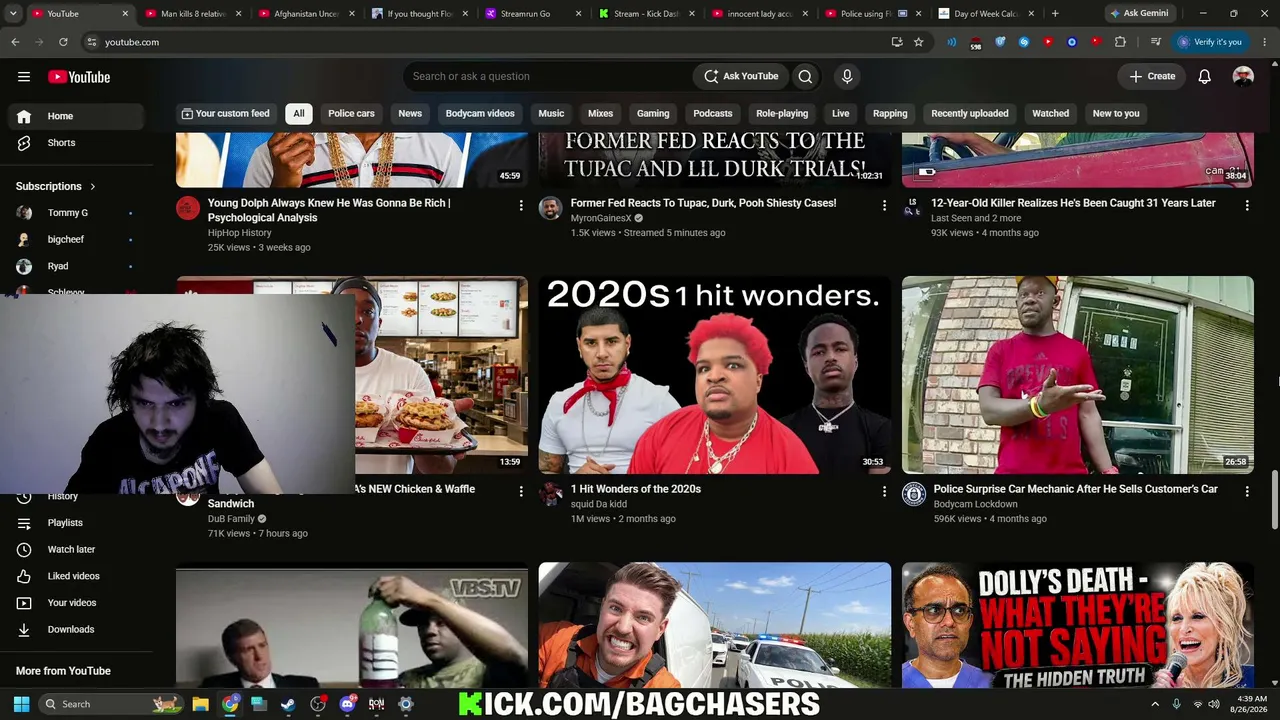The image size is (1280, 720).
Task: Select the Bodycam videos filter chip
Action: click(x=480, y=113)
